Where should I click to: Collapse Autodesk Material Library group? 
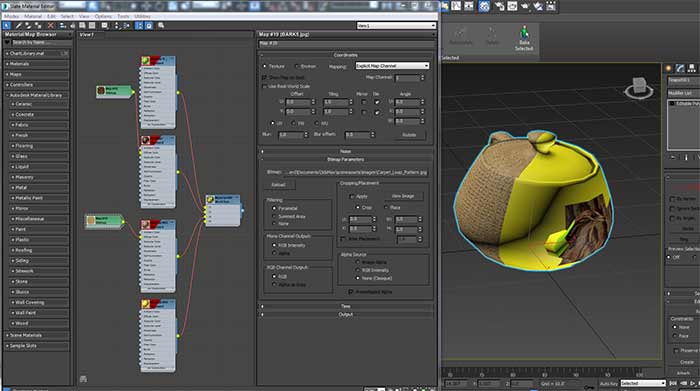coord(37,95)
